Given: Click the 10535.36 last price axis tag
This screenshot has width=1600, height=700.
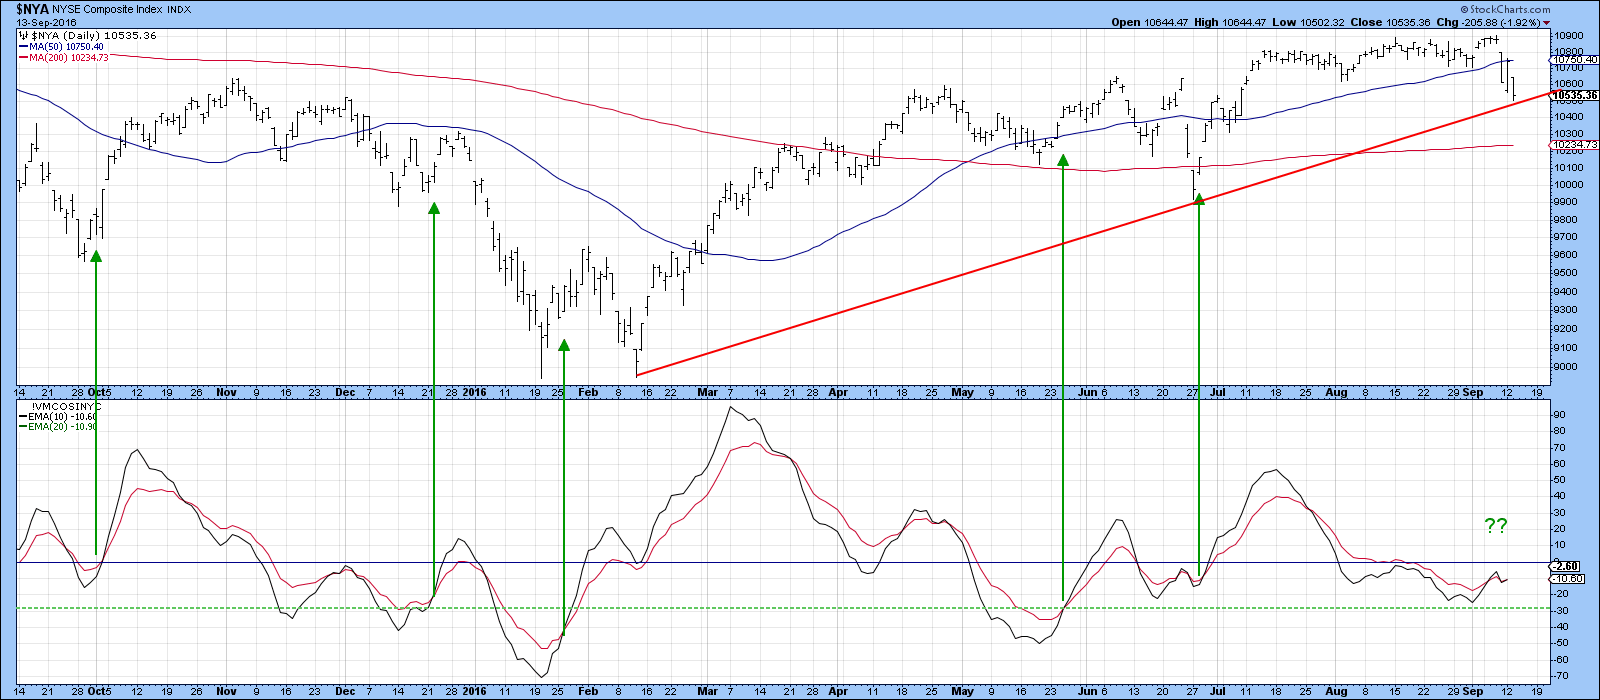Looking at the screenshot, I should (x=1574, y=96).
